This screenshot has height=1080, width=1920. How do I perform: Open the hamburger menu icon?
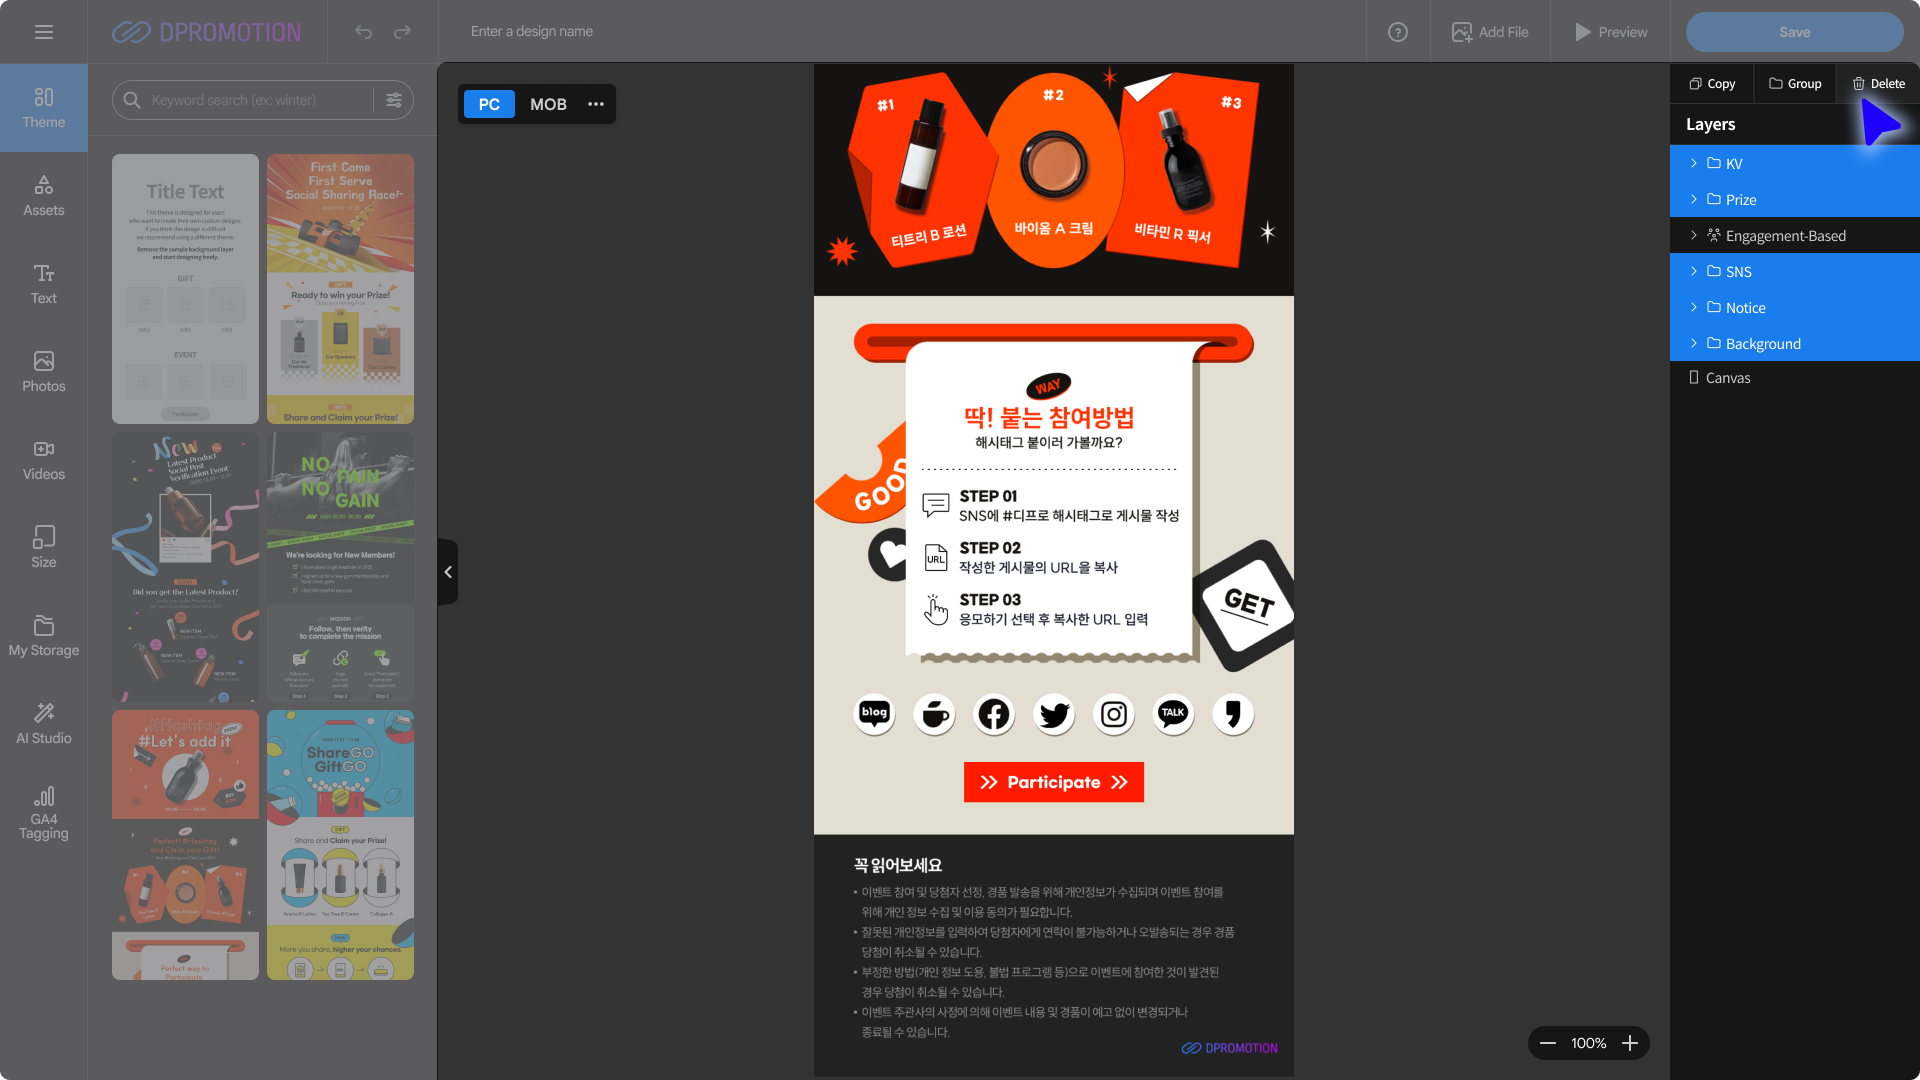point(43,32)
